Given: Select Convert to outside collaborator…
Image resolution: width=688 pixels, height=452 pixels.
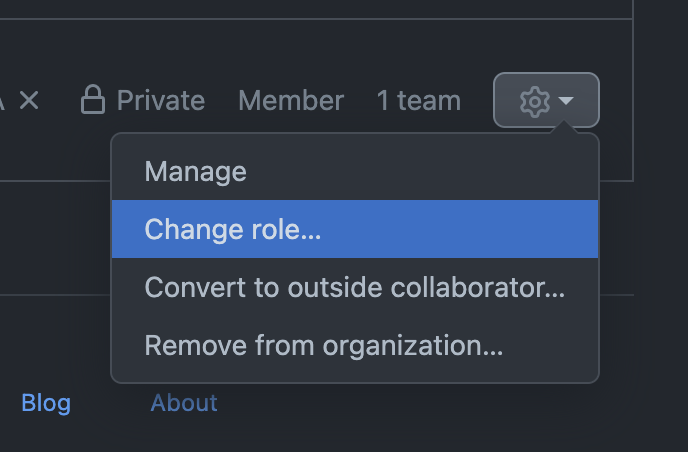Looking at the screenshot, I should (x=355, y=287).
